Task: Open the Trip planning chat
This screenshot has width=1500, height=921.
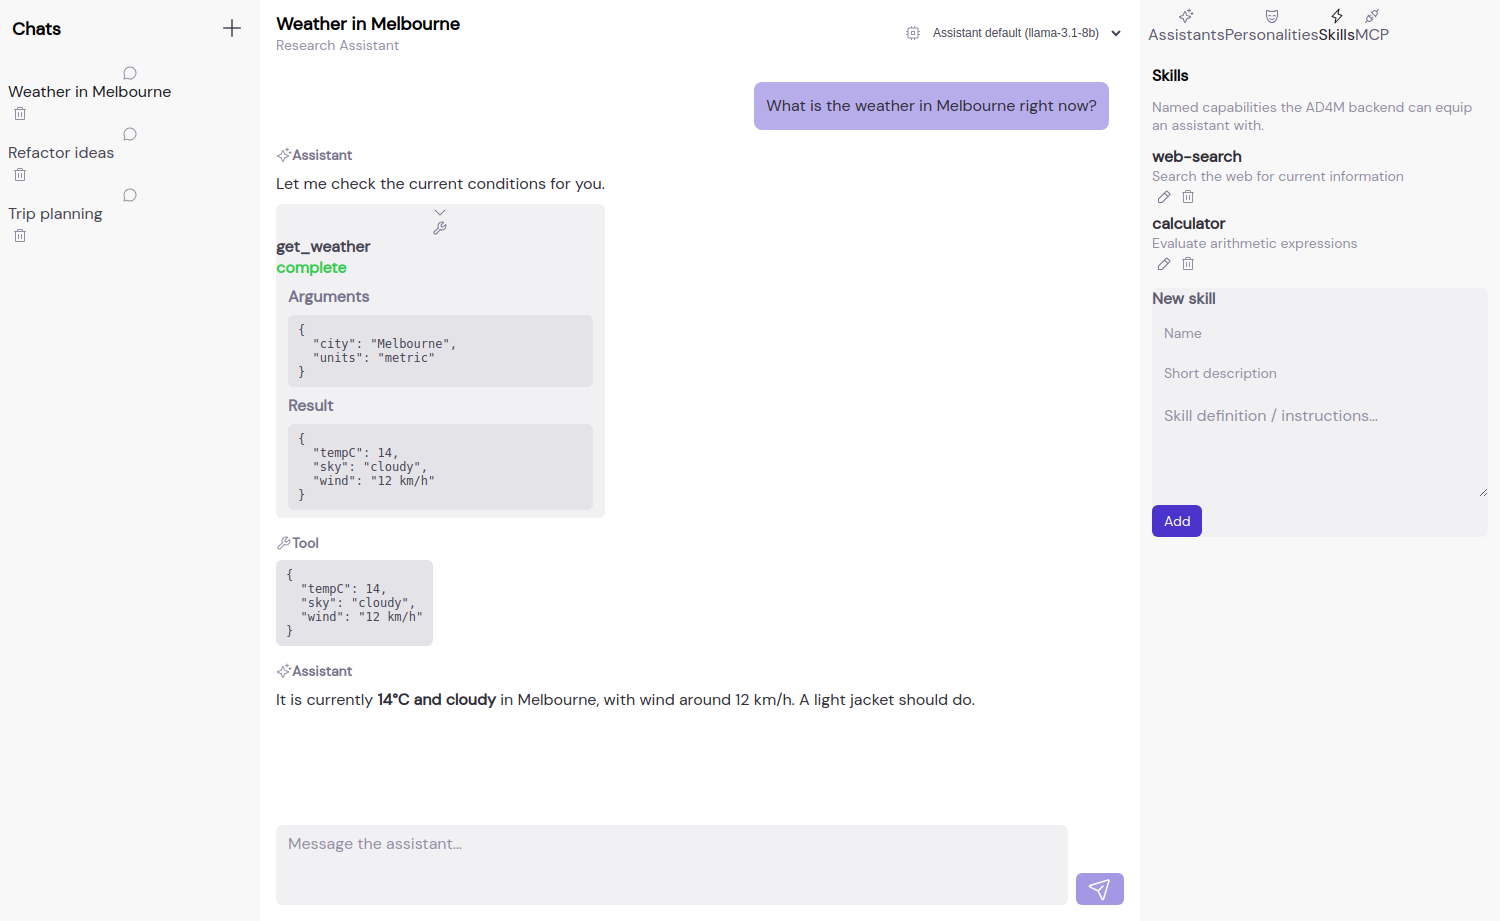Action: 55,214
